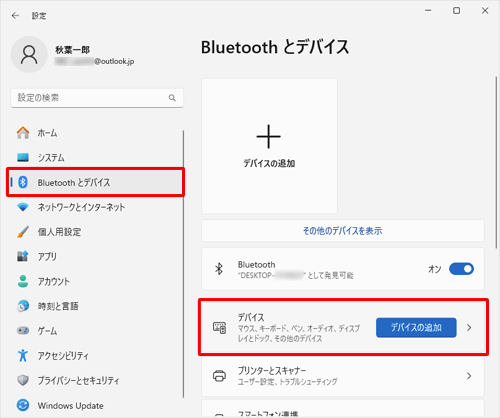Click the main content vertical scrollbar
Image resolution: width=500 pixels, height=418 pixels.
click(x=496, y=162)
